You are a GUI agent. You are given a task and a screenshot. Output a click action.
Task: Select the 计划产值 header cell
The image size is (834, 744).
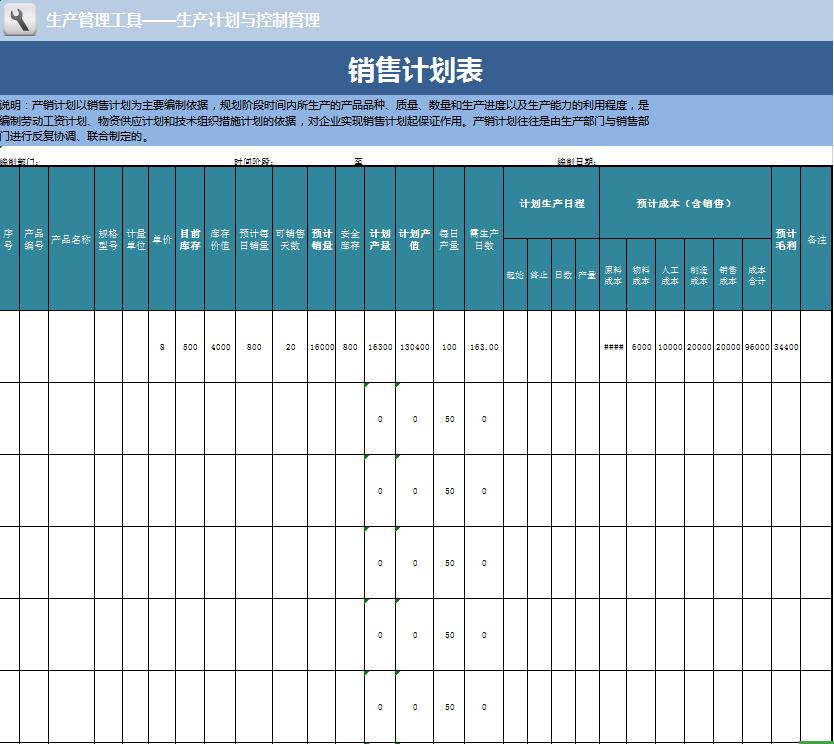414,240
